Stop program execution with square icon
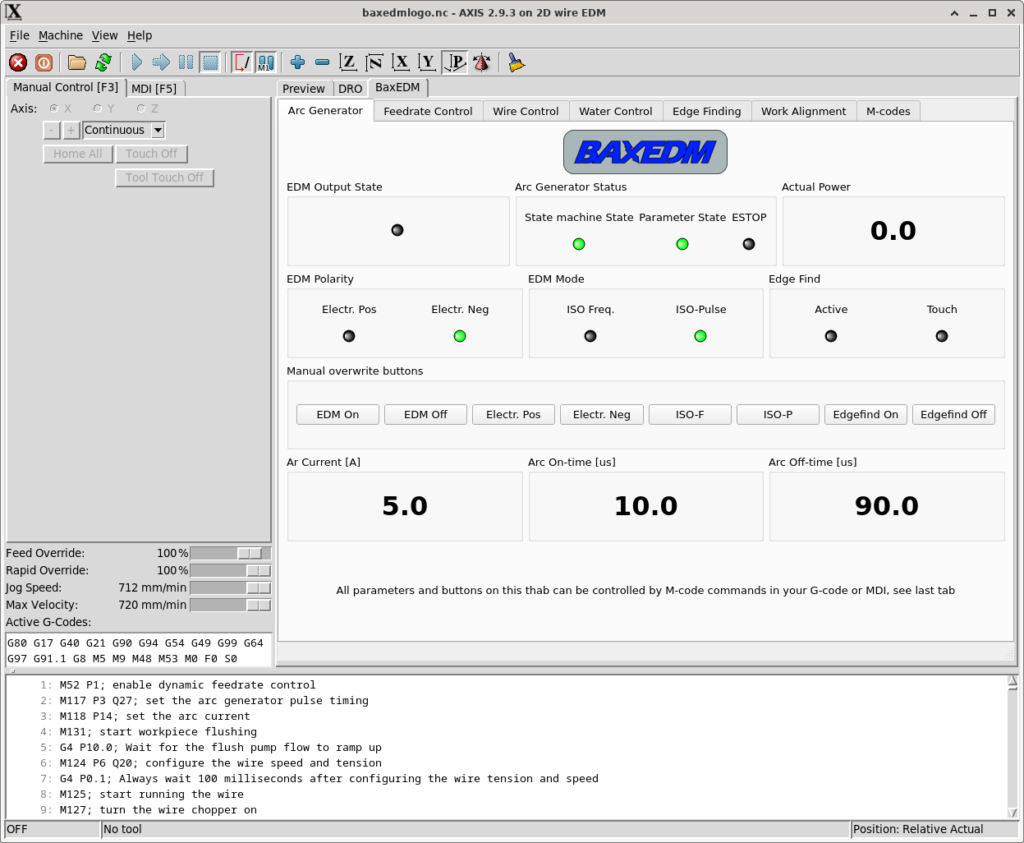This screenshot has height=843, width=1024. click(210, 63)
